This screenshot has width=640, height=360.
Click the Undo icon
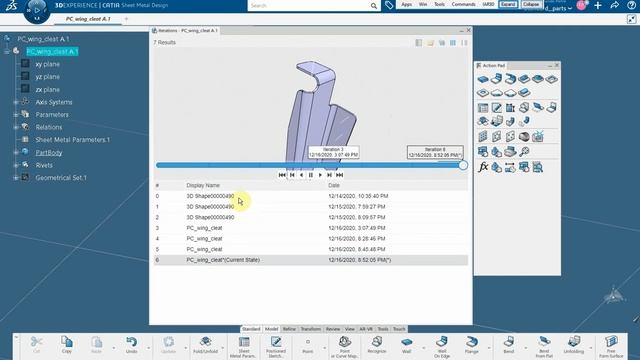pyautogui.click(x=131, y=344)
